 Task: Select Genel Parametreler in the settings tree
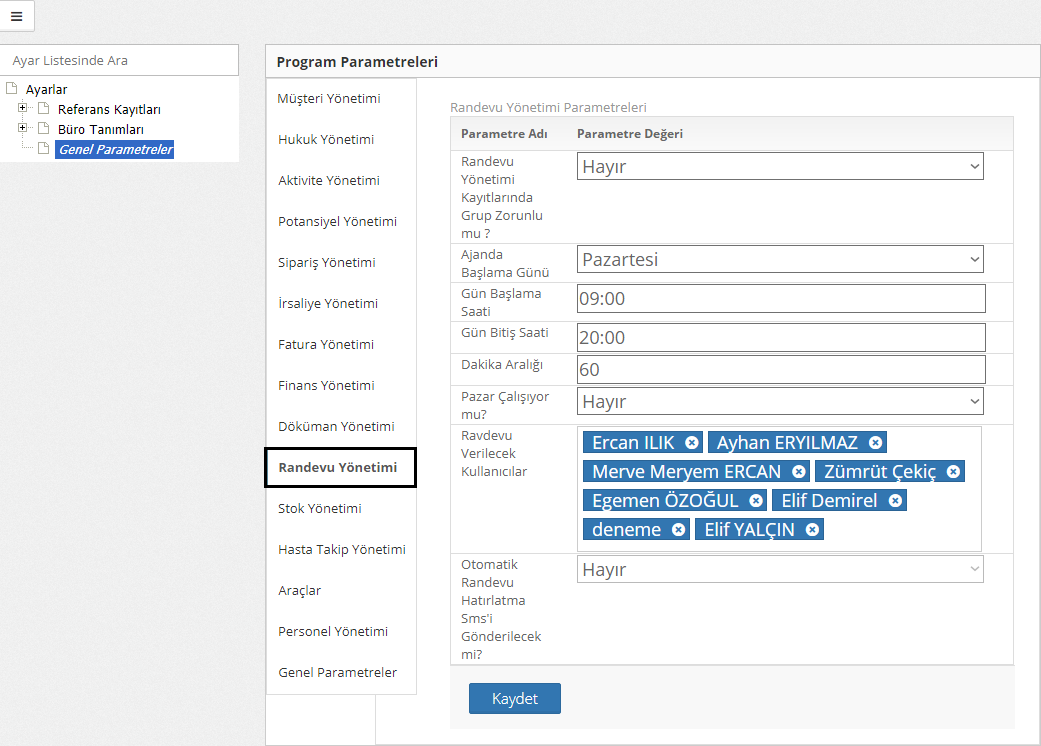(x=115, y=150)
